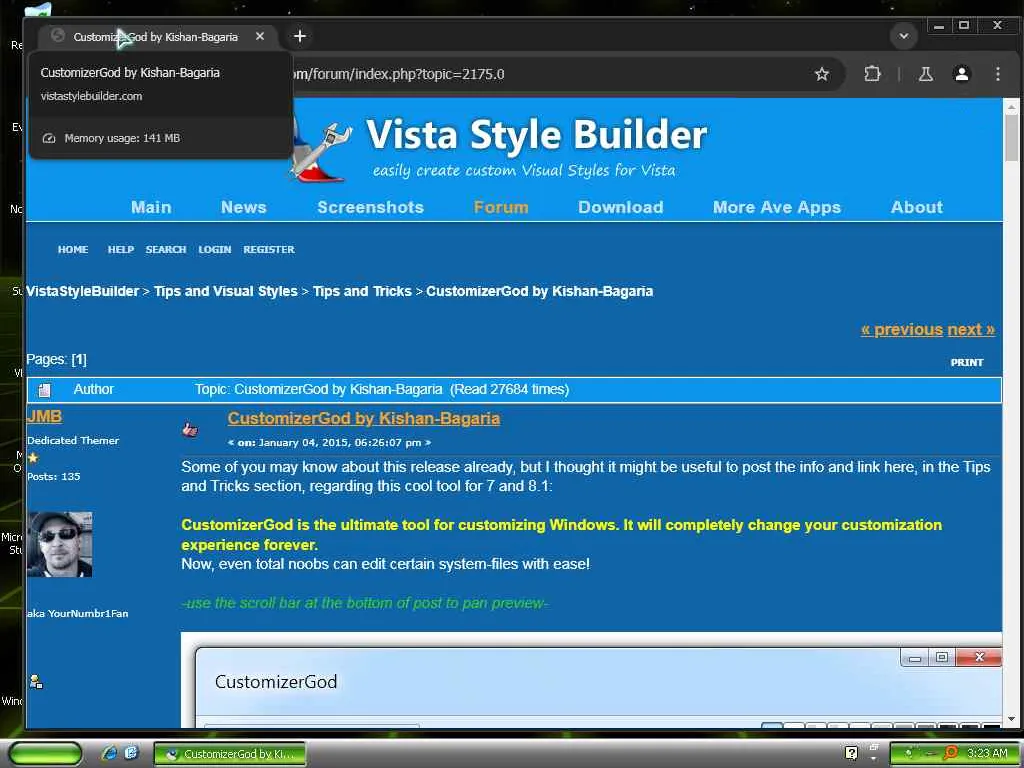Follow the Tips and Visual Styles breadcrumb
The height and width of the screenshot is (768, 1024).
pos(225,291)
